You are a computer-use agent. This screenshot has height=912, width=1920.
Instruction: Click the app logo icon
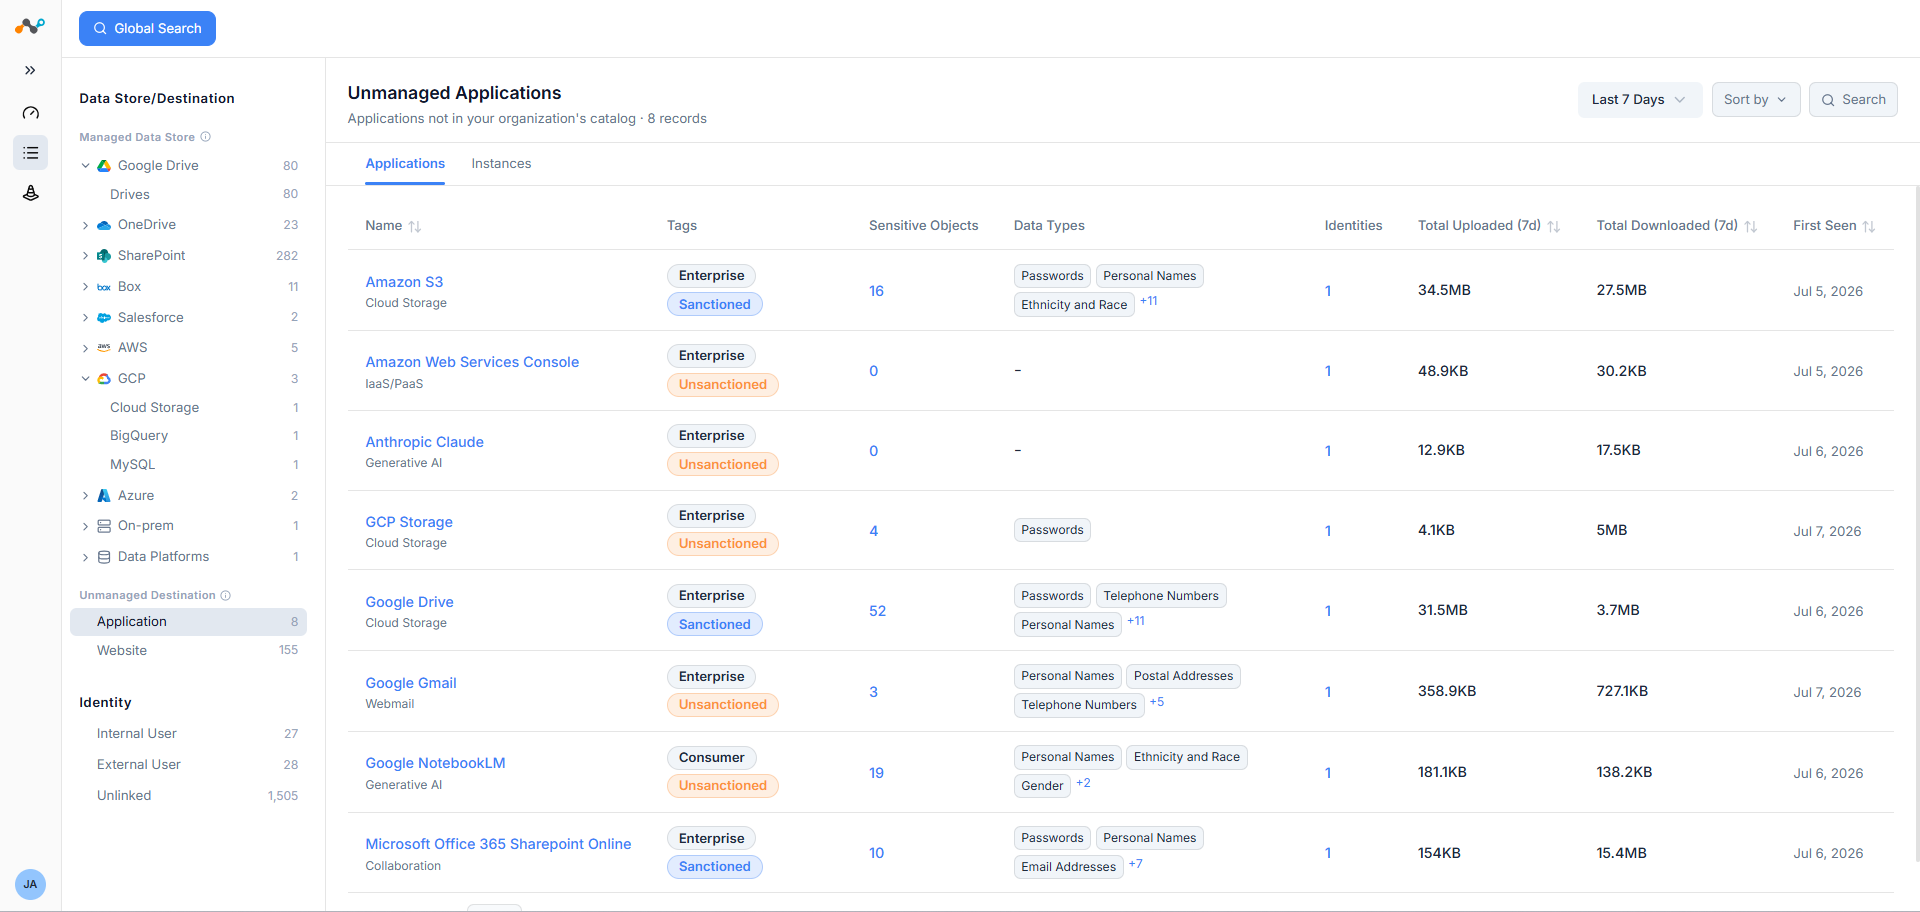pos(30,27)
